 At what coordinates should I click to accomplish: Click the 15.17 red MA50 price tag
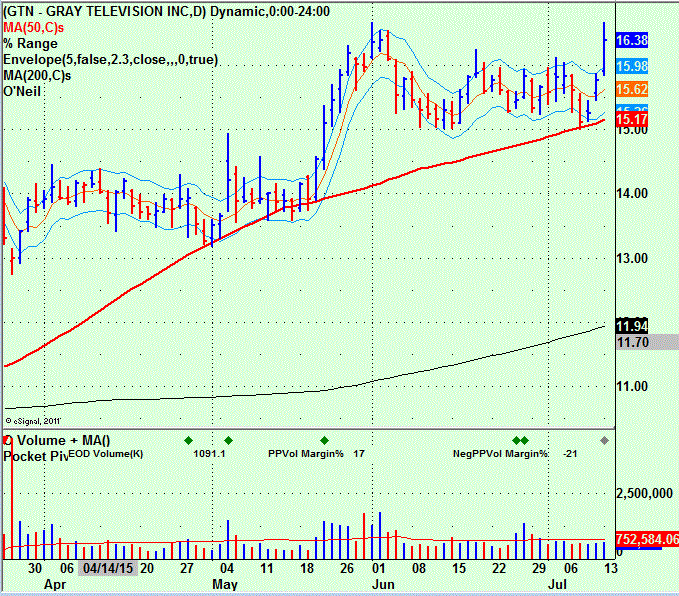point(632,119)
